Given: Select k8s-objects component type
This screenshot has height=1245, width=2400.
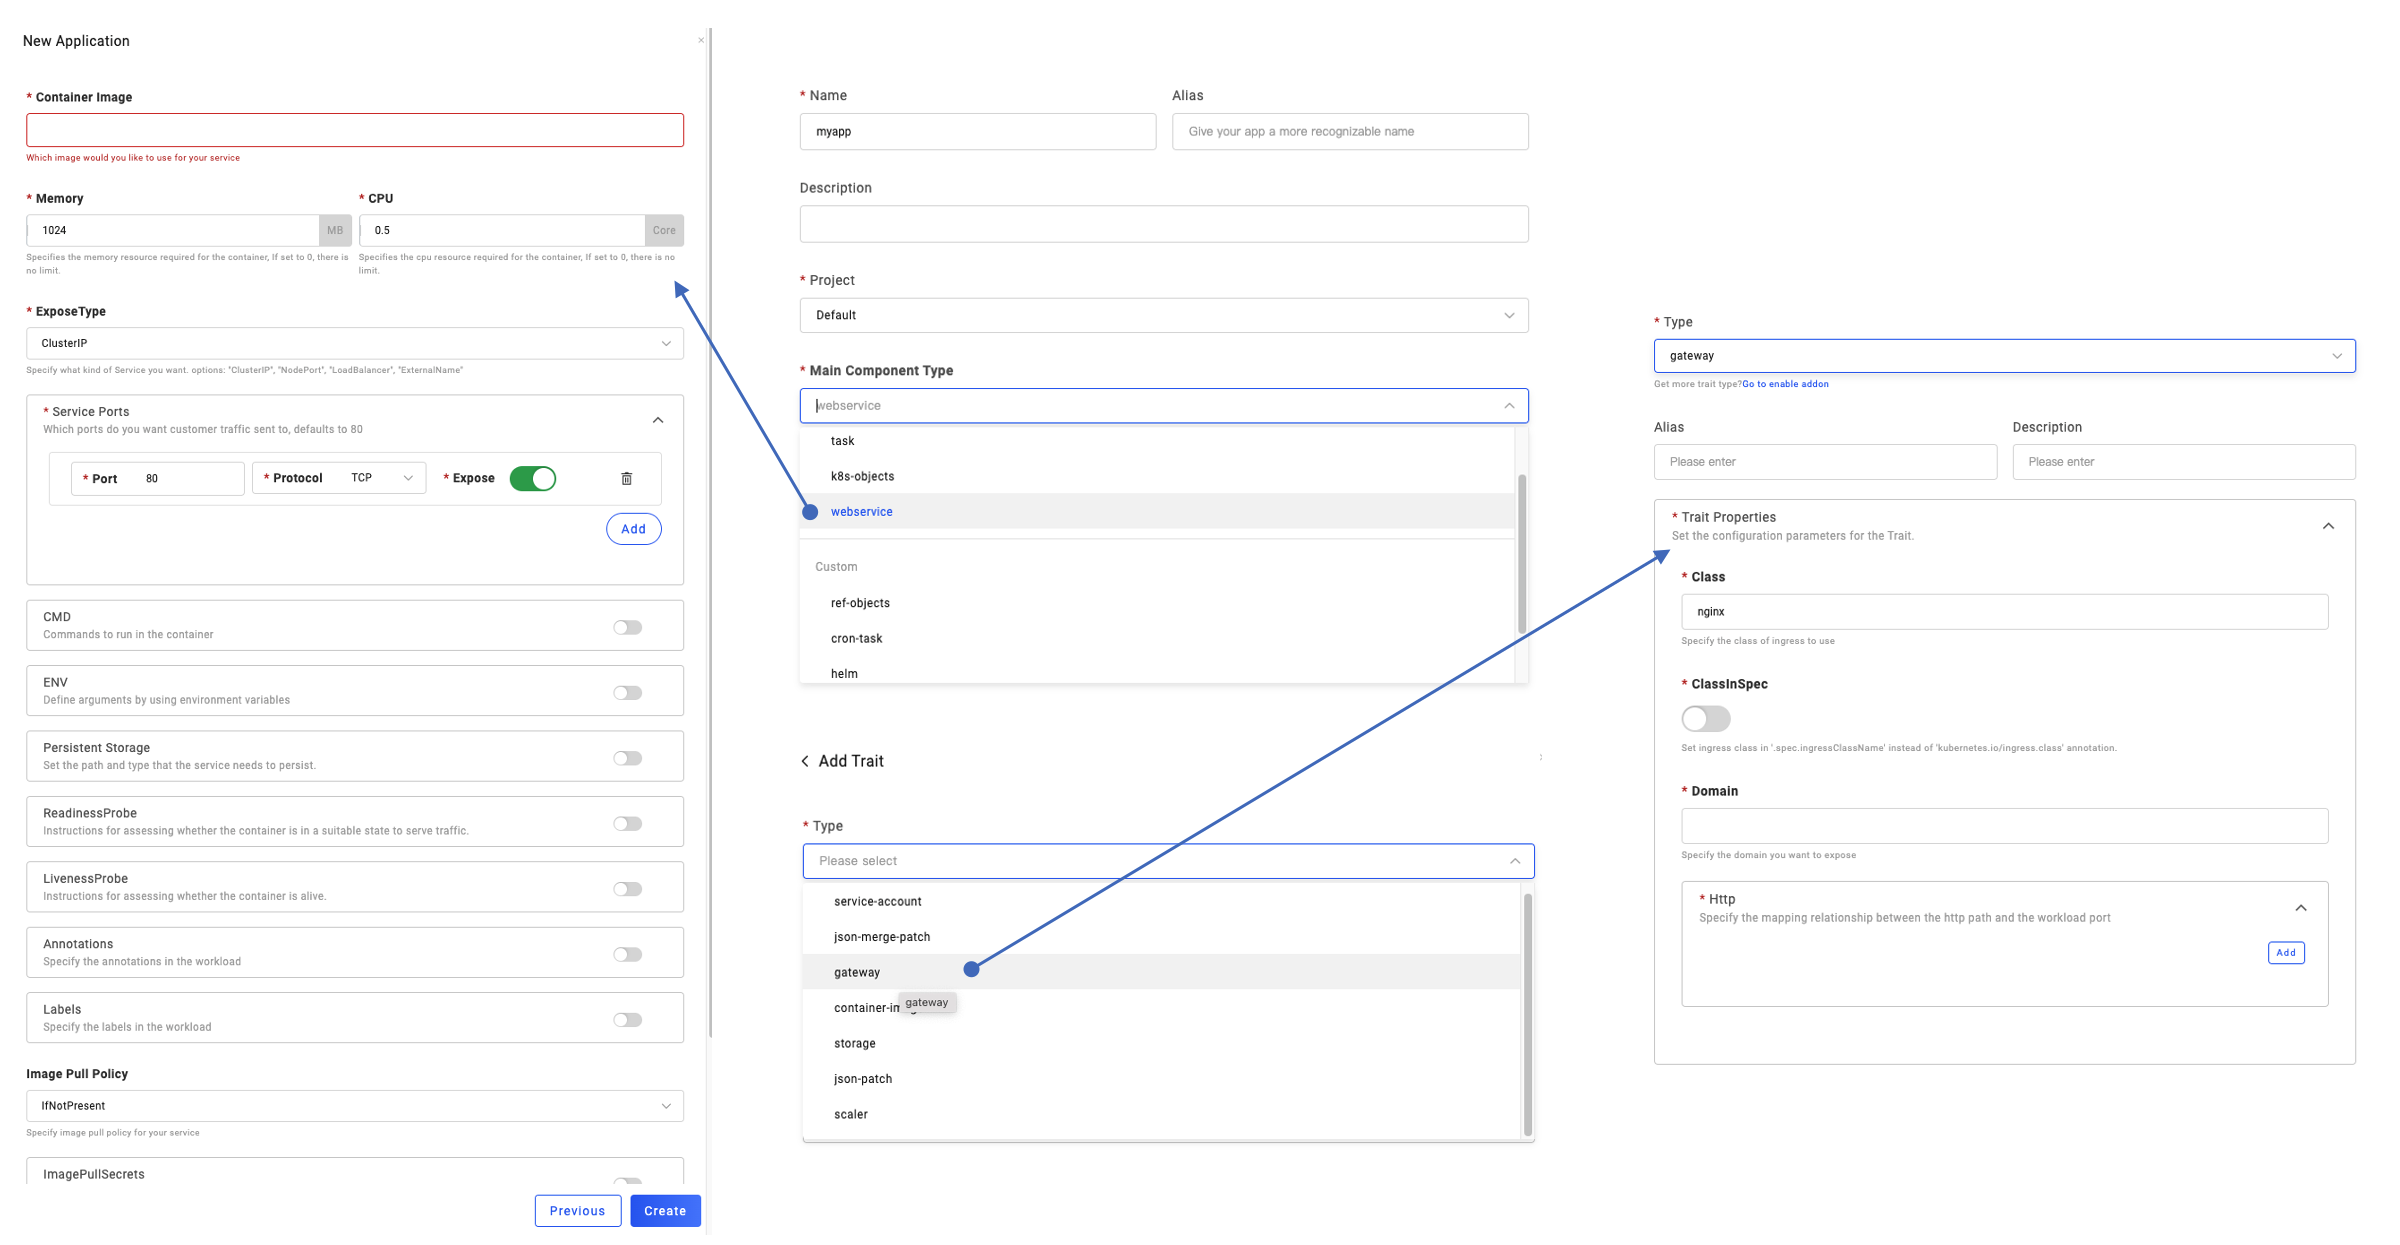Looking at the screenshot, I should [862, 476].
